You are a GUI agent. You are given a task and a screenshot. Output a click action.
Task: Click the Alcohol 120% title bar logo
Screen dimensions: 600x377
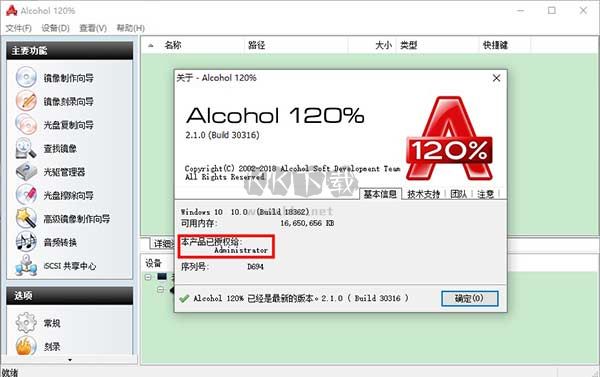[11, 10]
